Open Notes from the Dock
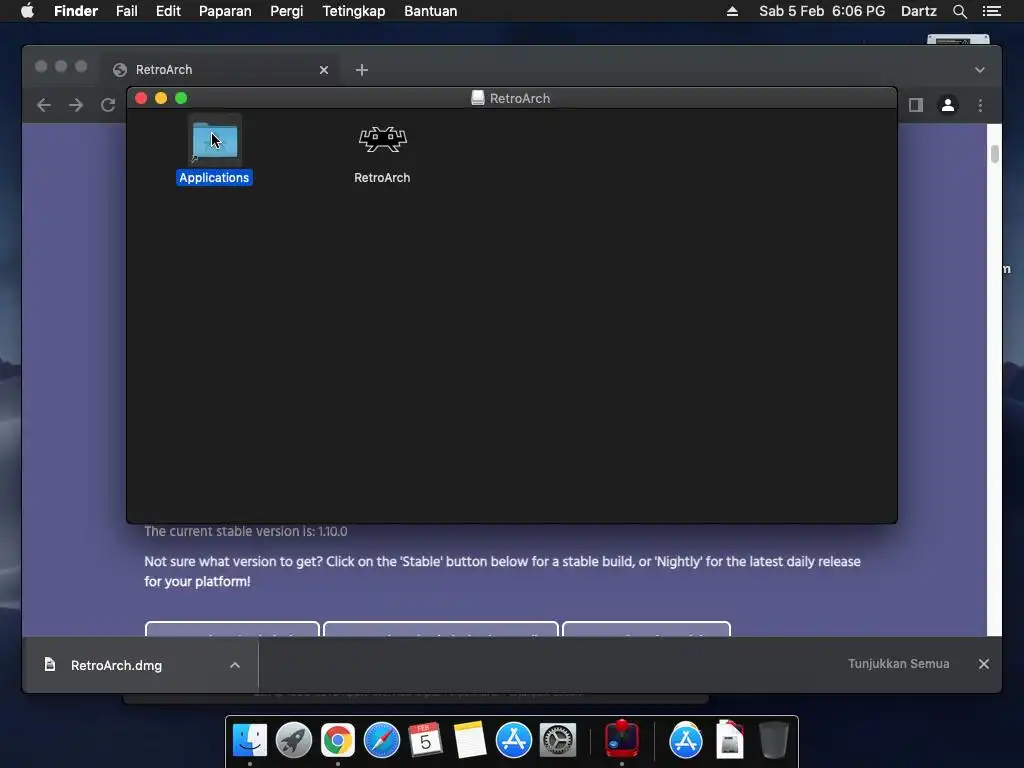The image size is (1024, 768). tap(470, 740)
